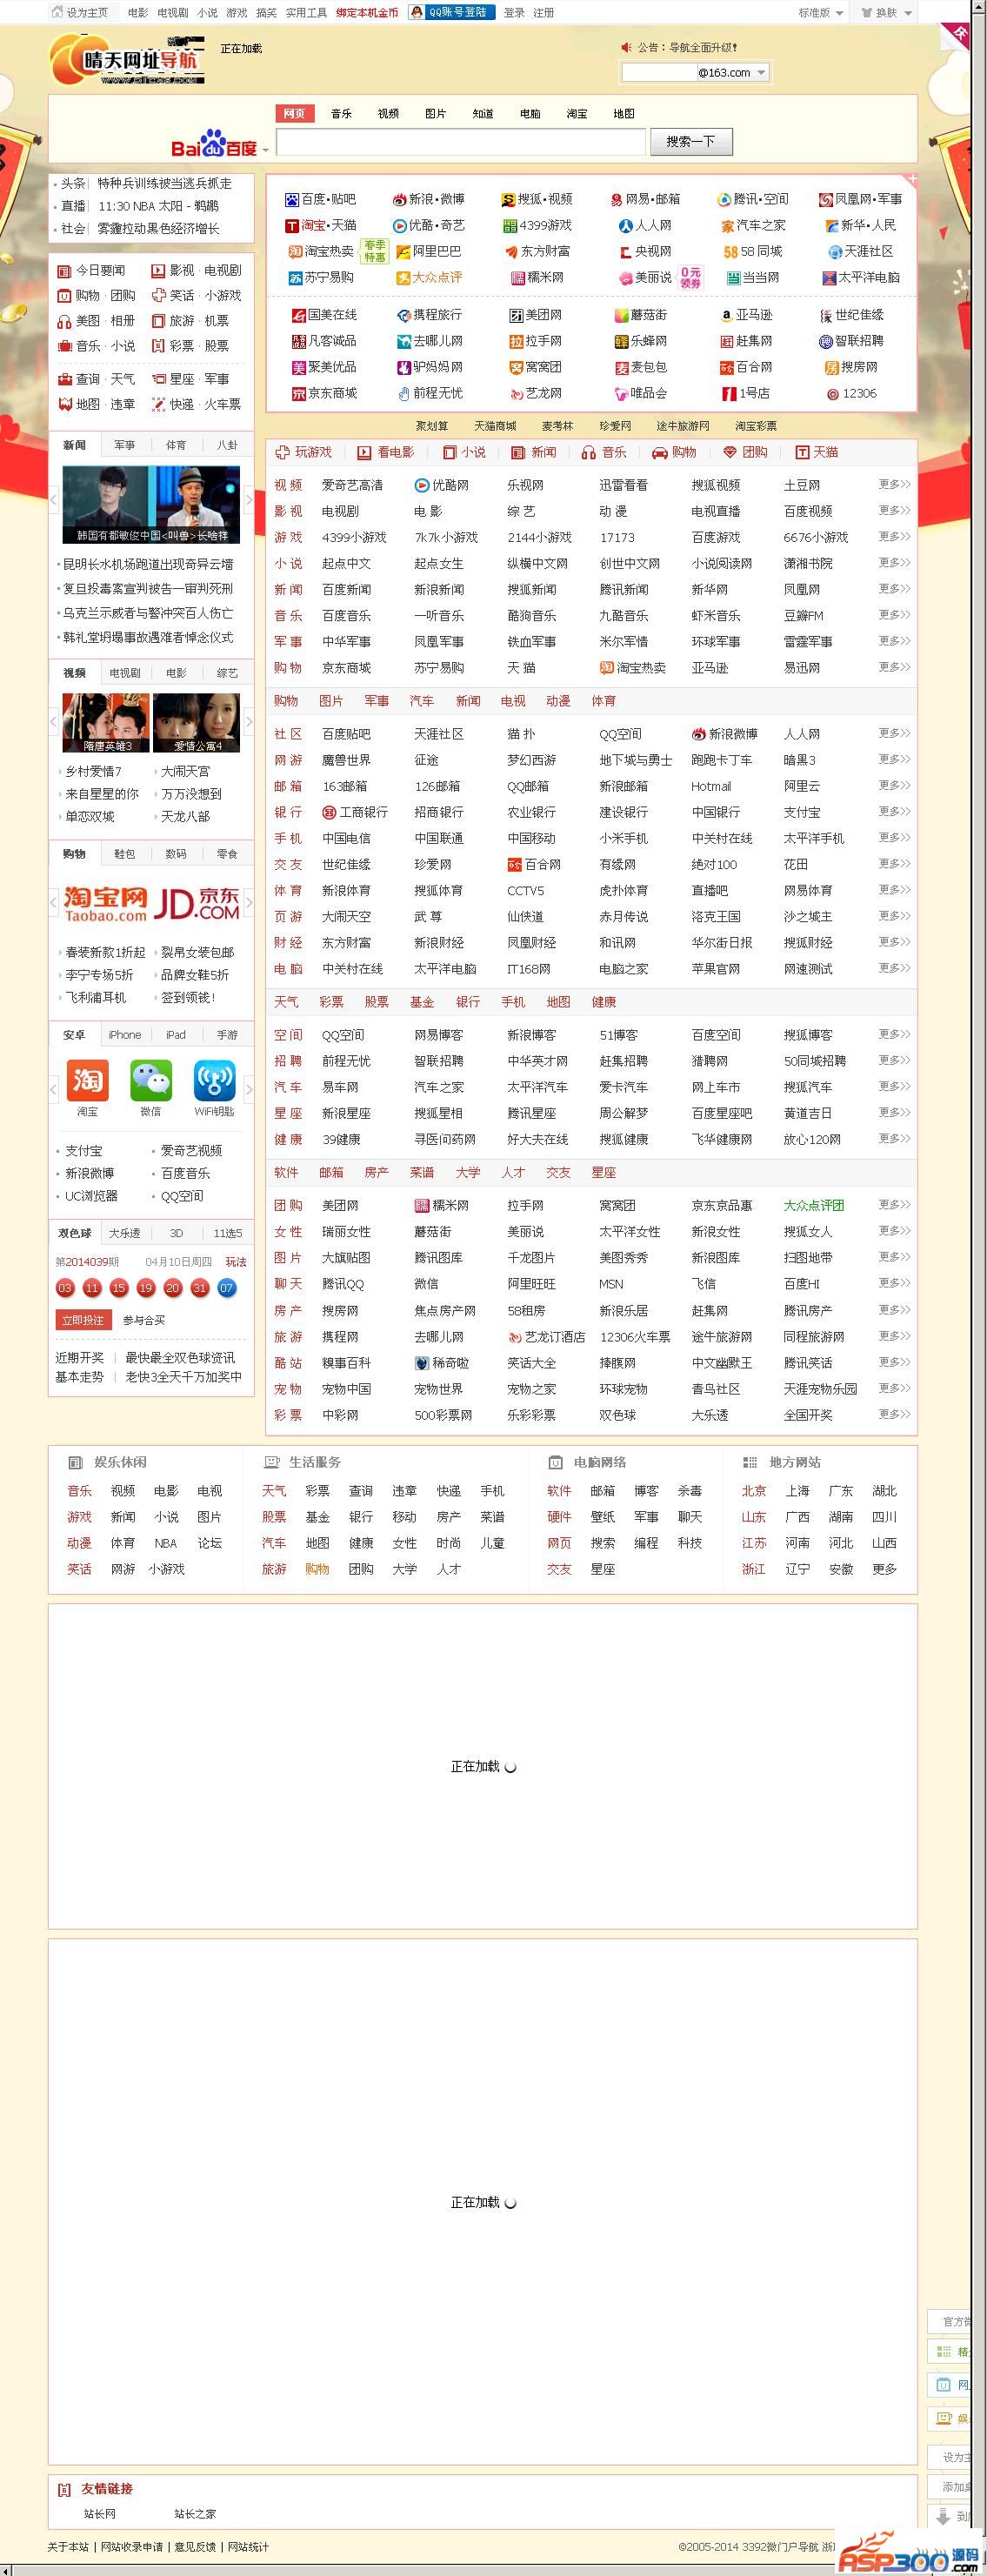Expand 更多>> on the 视频 row
The image size is (987, 2576).
[894, 484]
